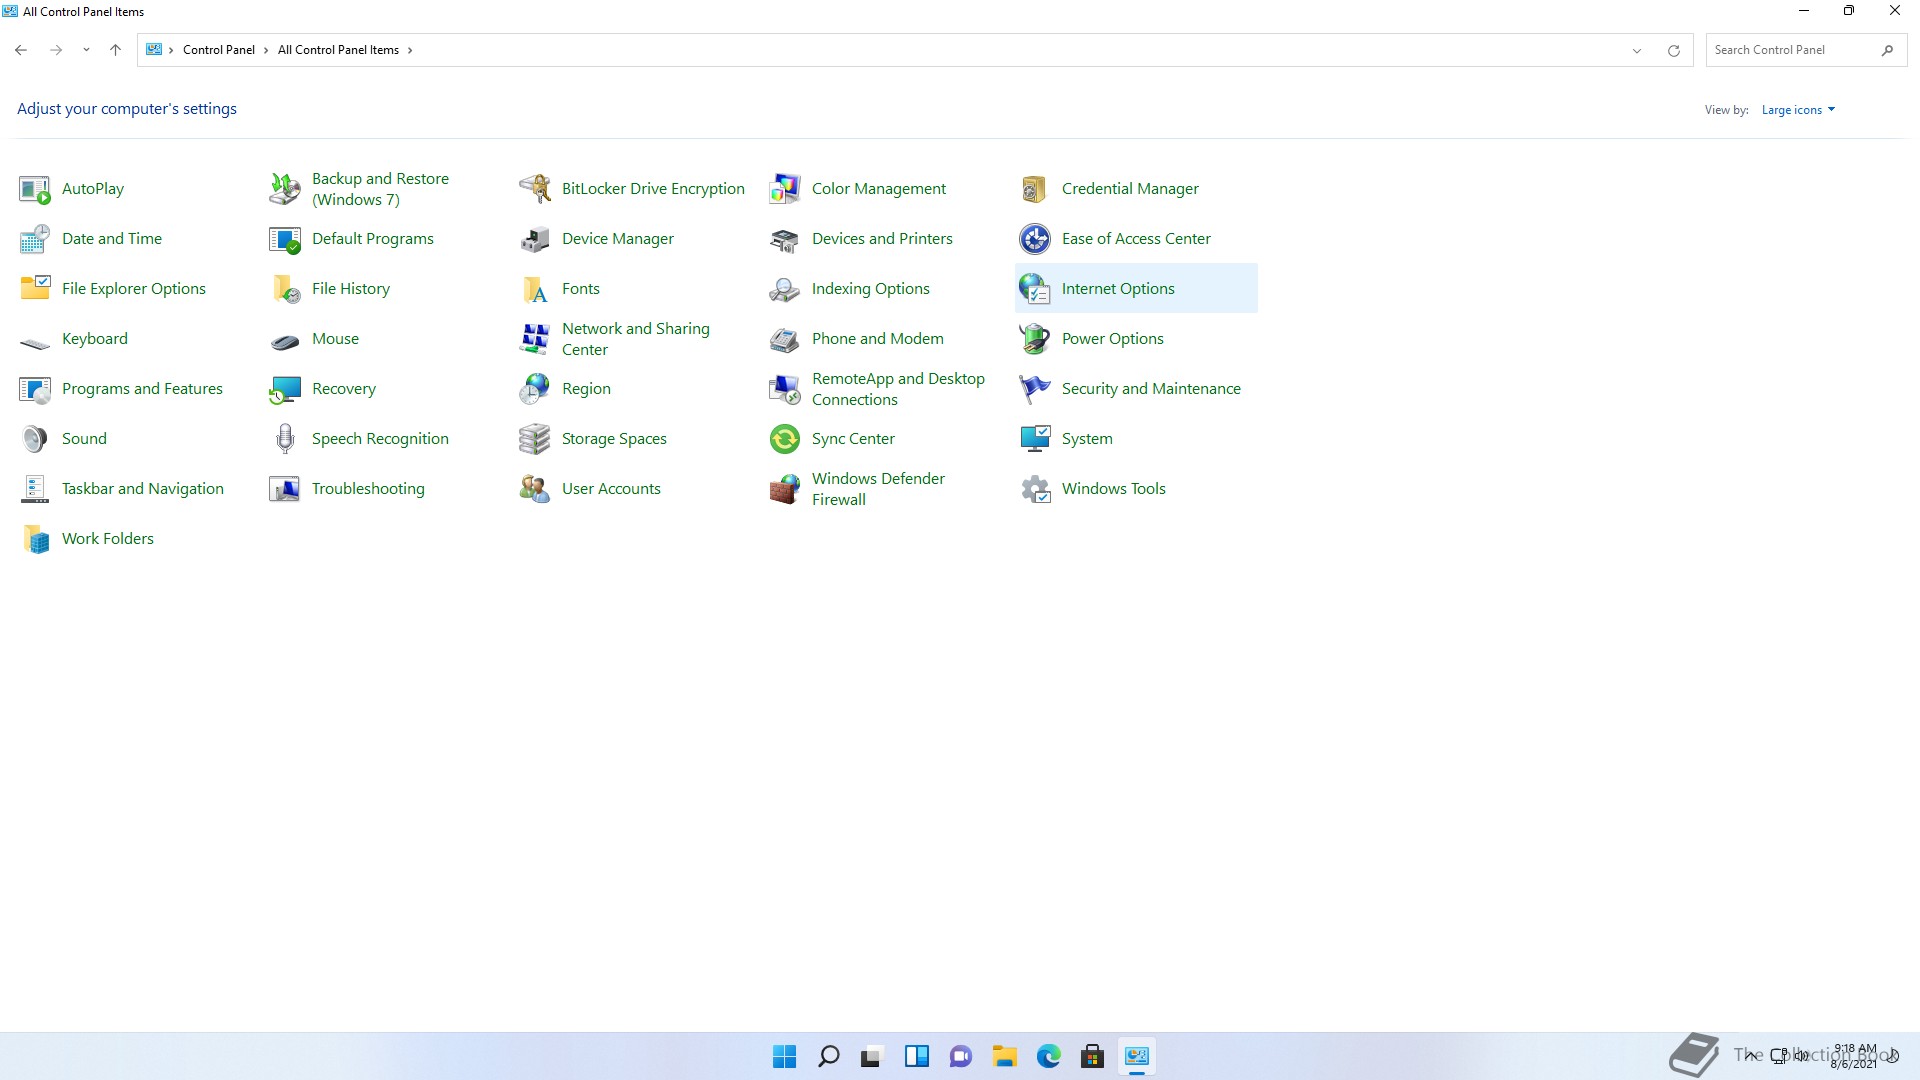Open the Windows Tools link

1114,489
